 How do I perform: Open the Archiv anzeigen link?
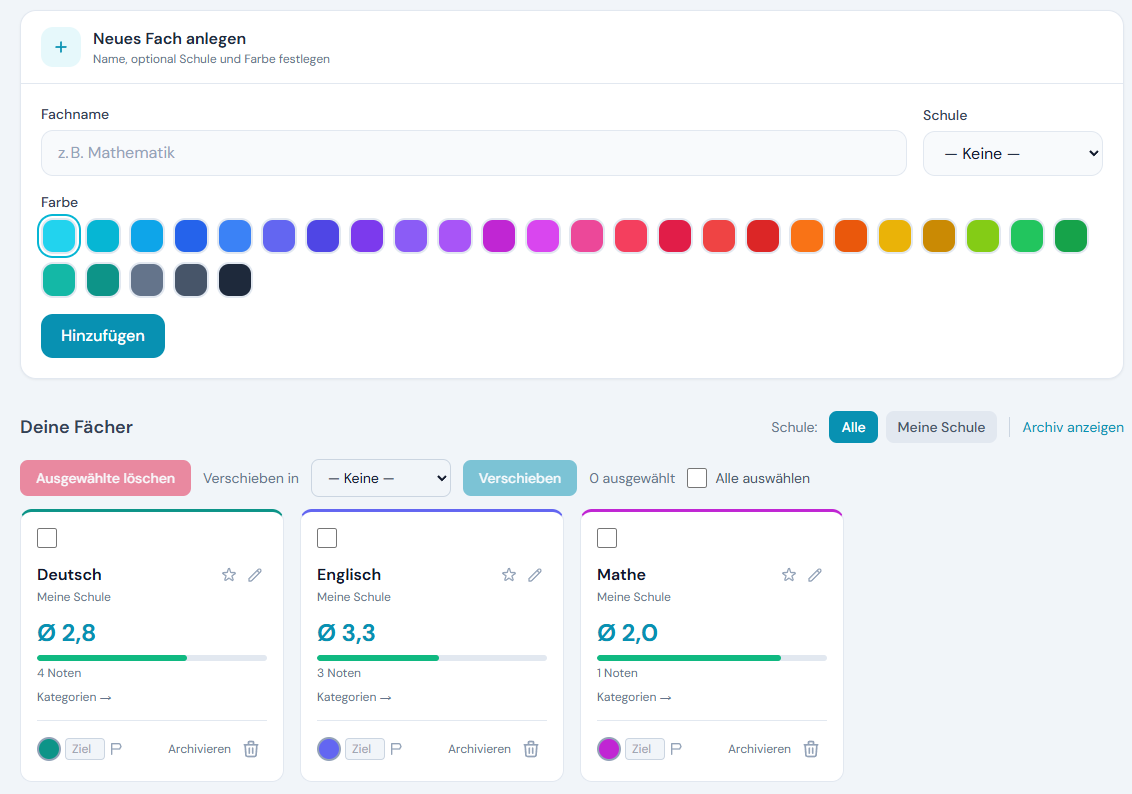point(1073,427)
